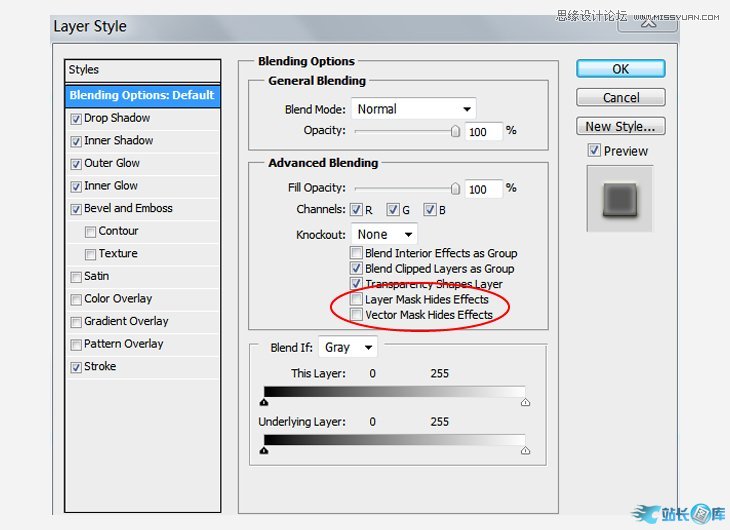Click the Fill Opacity slider handle
Screen dimensions: 730x530
coord(456,188)
